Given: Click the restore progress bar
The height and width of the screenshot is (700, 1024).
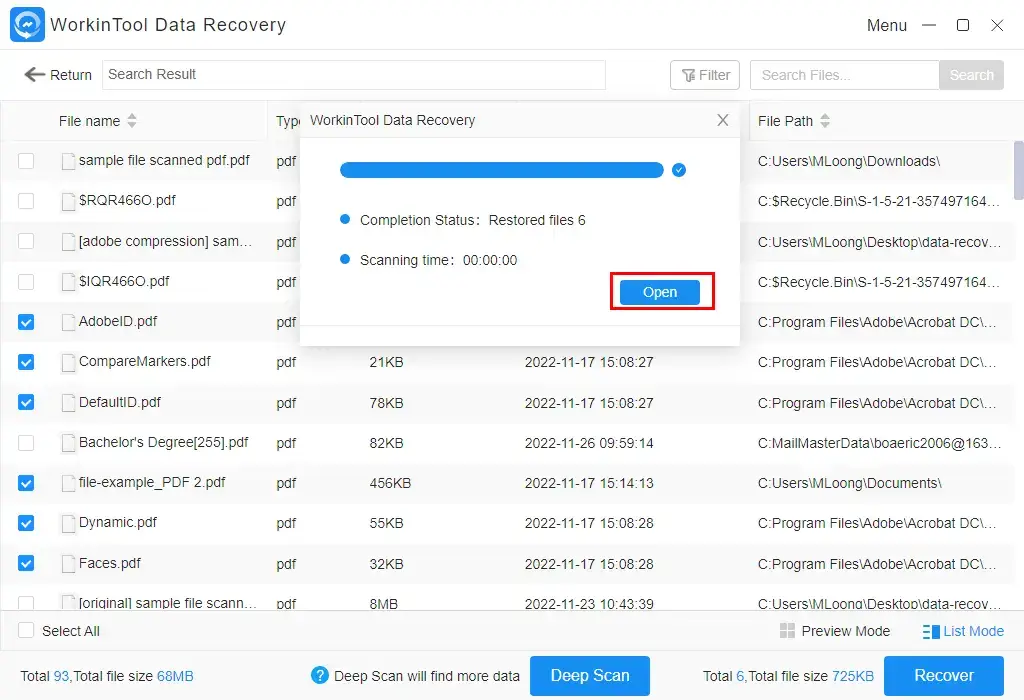Looking at the screenshot, I should coord(501,170).
